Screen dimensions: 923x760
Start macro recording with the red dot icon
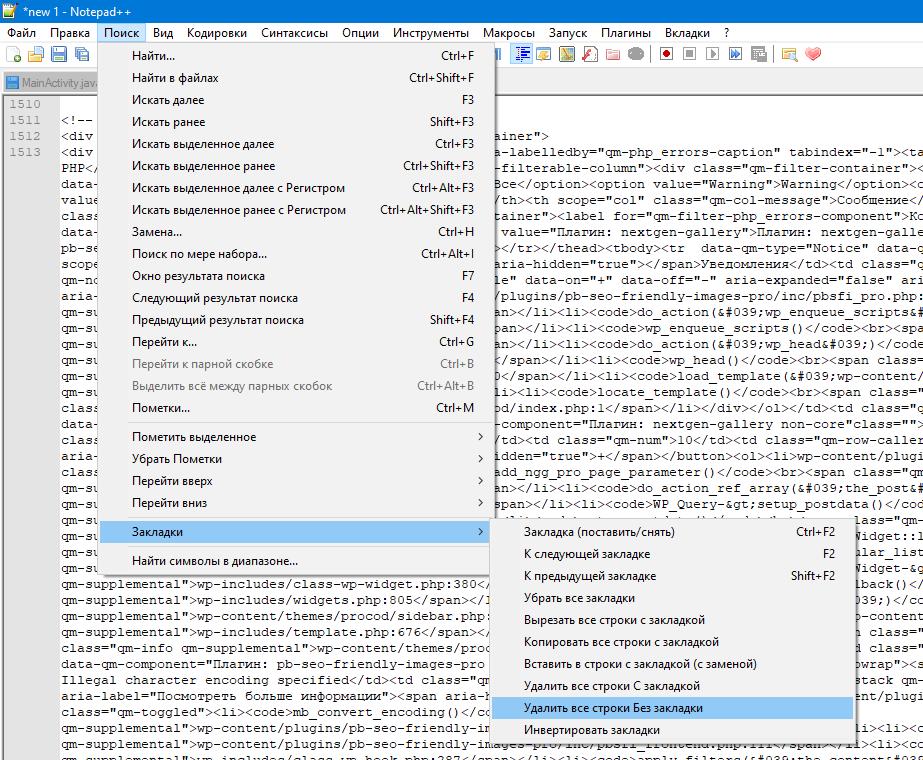666,54
